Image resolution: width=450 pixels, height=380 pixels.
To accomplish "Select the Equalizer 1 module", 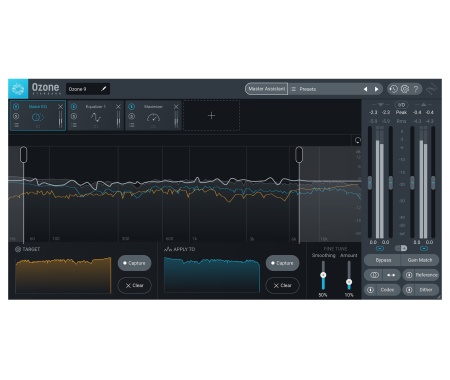I will point(96,116).
